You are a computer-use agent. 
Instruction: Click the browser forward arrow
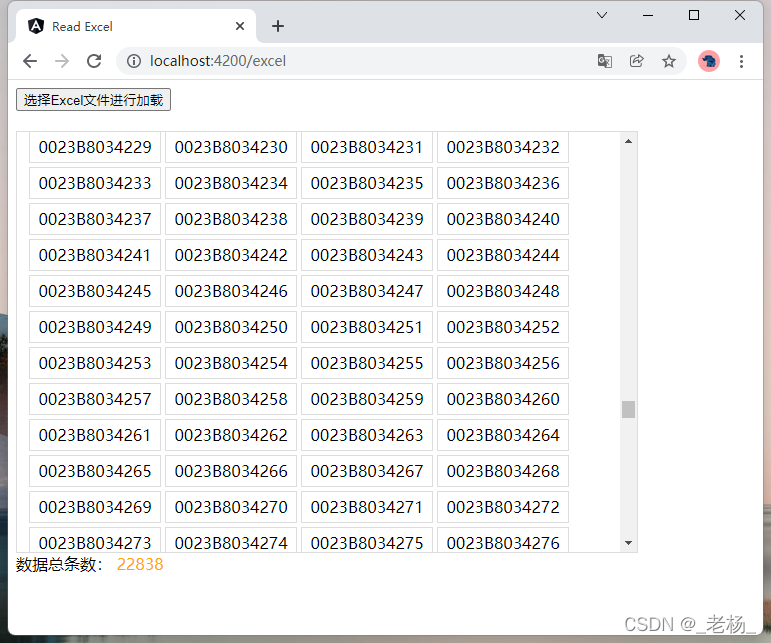(x=62, y=61)
